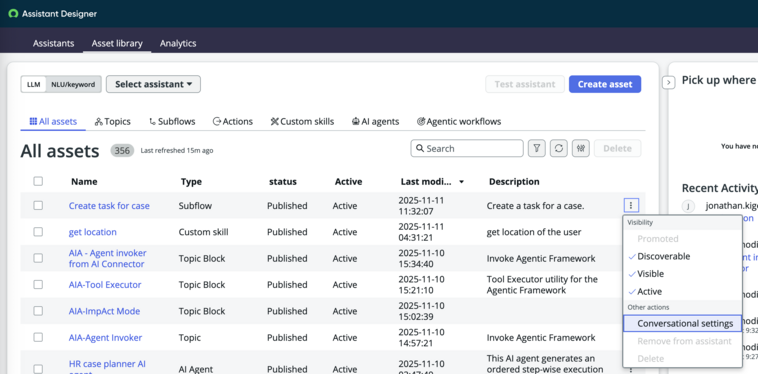Screen dimensions: 758x374
Task: Open the filter icon next to Search
Action: click(537, 148)
